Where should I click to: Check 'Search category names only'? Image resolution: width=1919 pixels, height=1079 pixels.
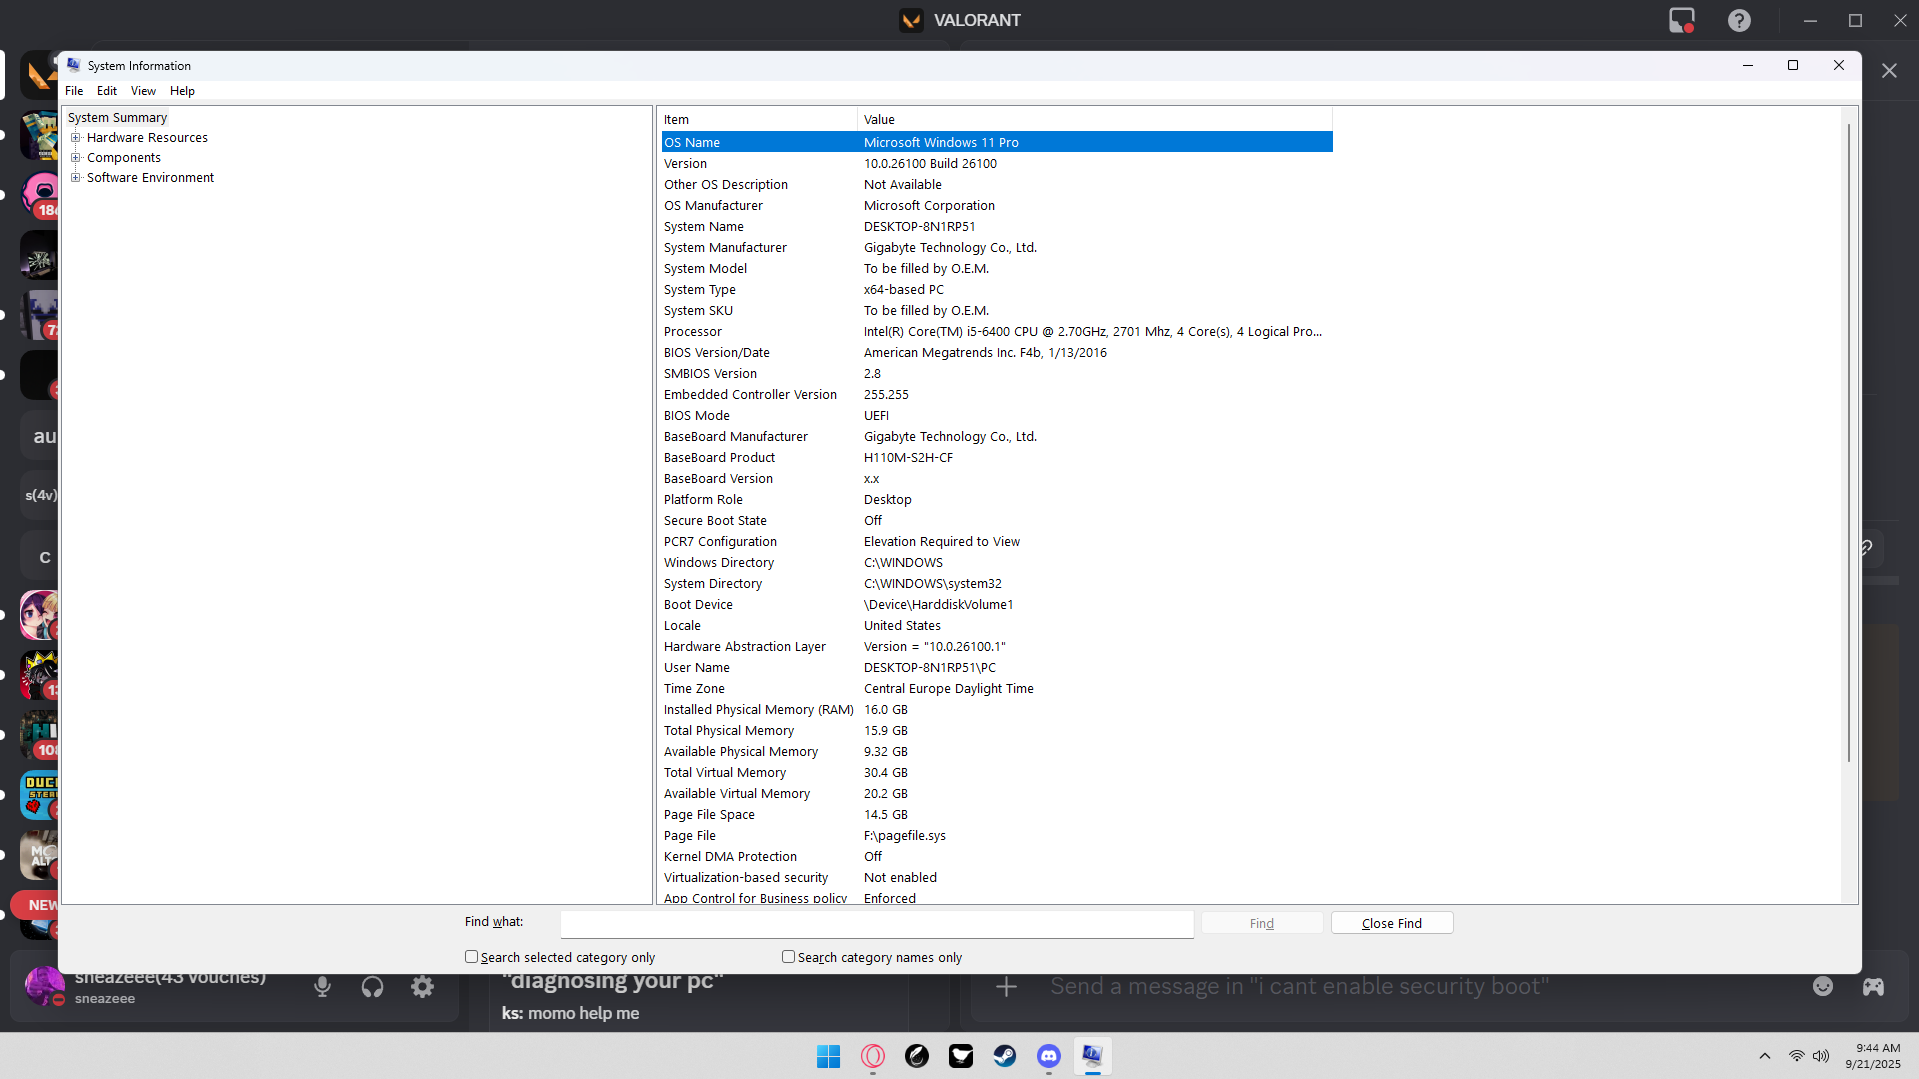point(788,957)
